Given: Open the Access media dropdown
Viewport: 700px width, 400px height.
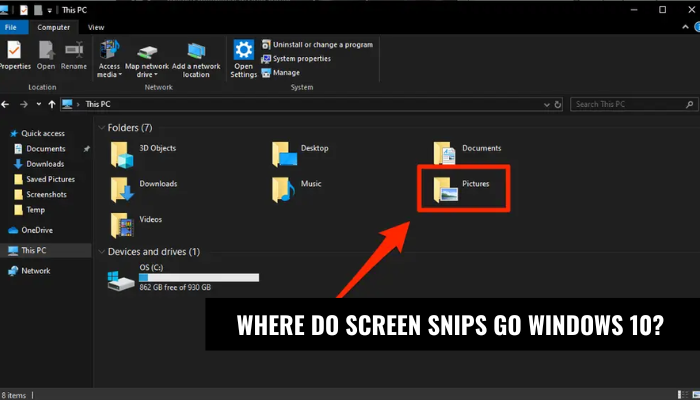Looking at the screenshot, I should click(109, 58).
